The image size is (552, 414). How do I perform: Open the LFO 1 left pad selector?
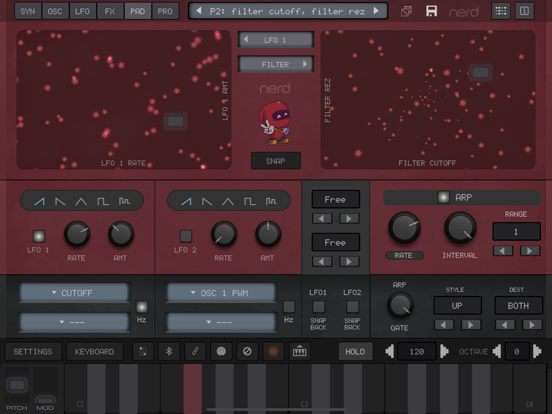[276, 40]
